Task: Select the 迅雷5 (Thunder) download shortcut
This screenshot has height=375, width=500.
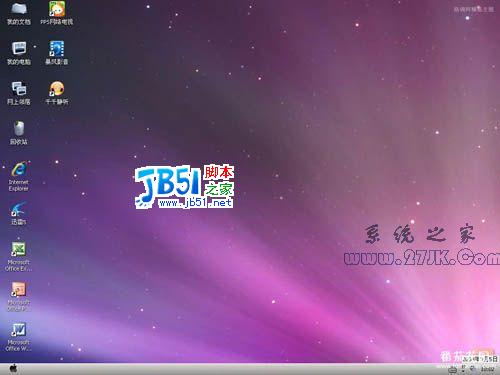Action: [19, 213]
